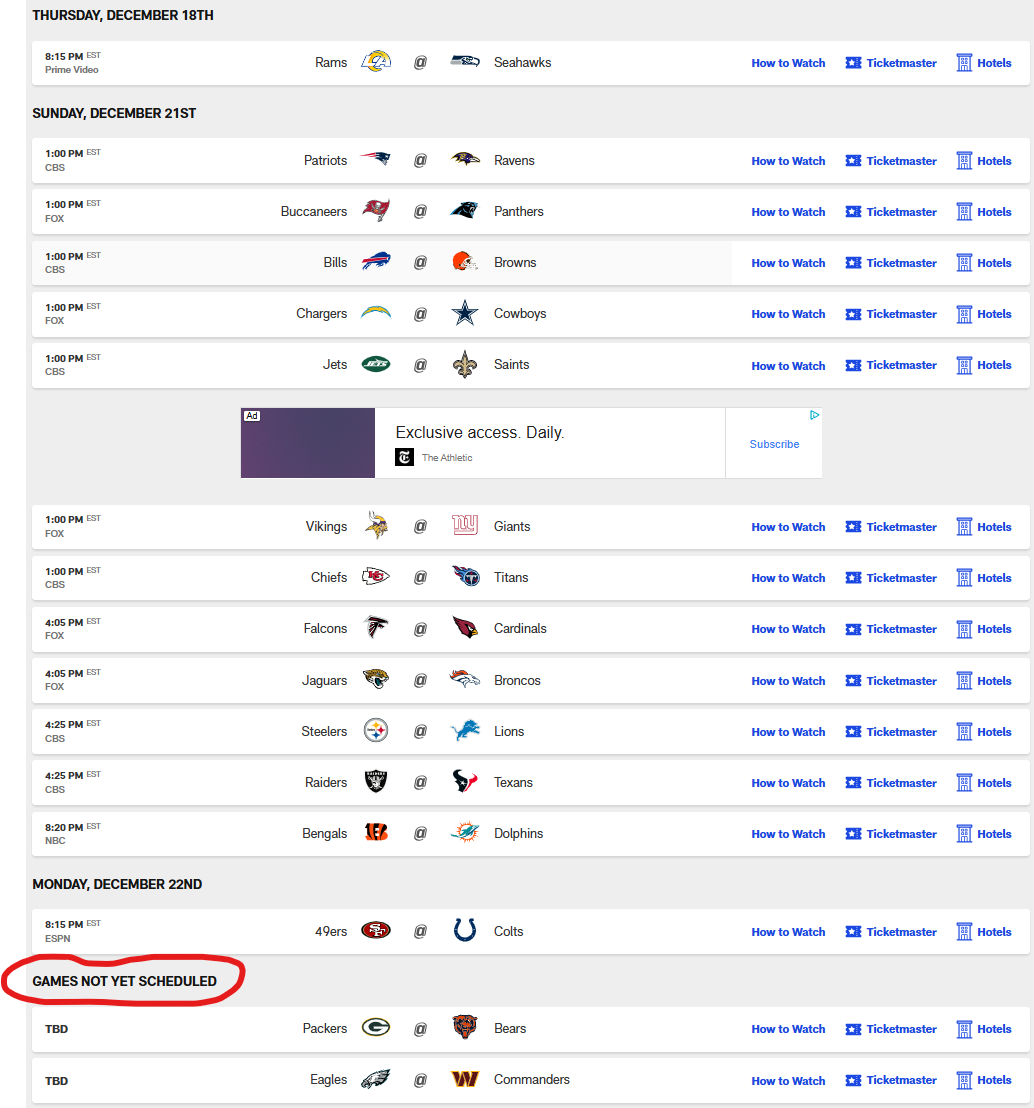Viewport: 1034px width, 1108px height.
Task: Click the 49ers team logo
Action: 376,931
